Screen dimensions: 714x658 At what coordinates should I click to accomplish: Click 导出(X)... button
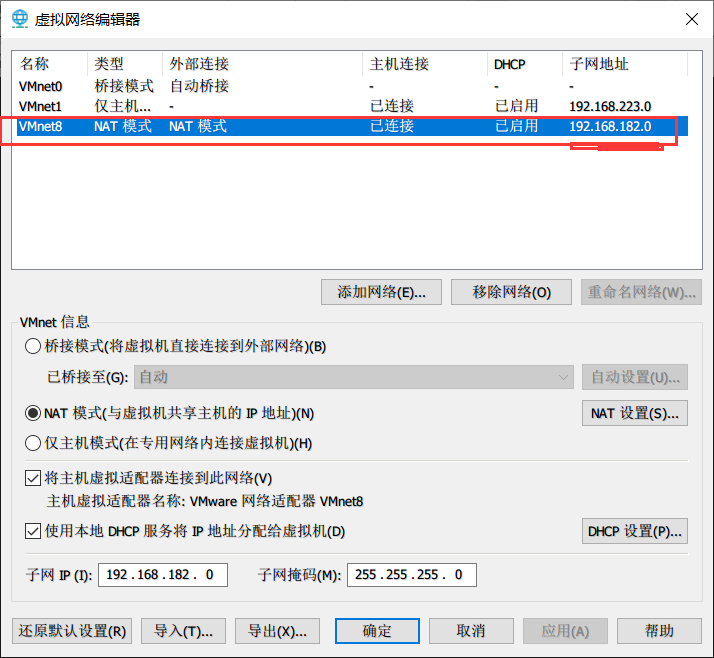[x=277, y=631]
